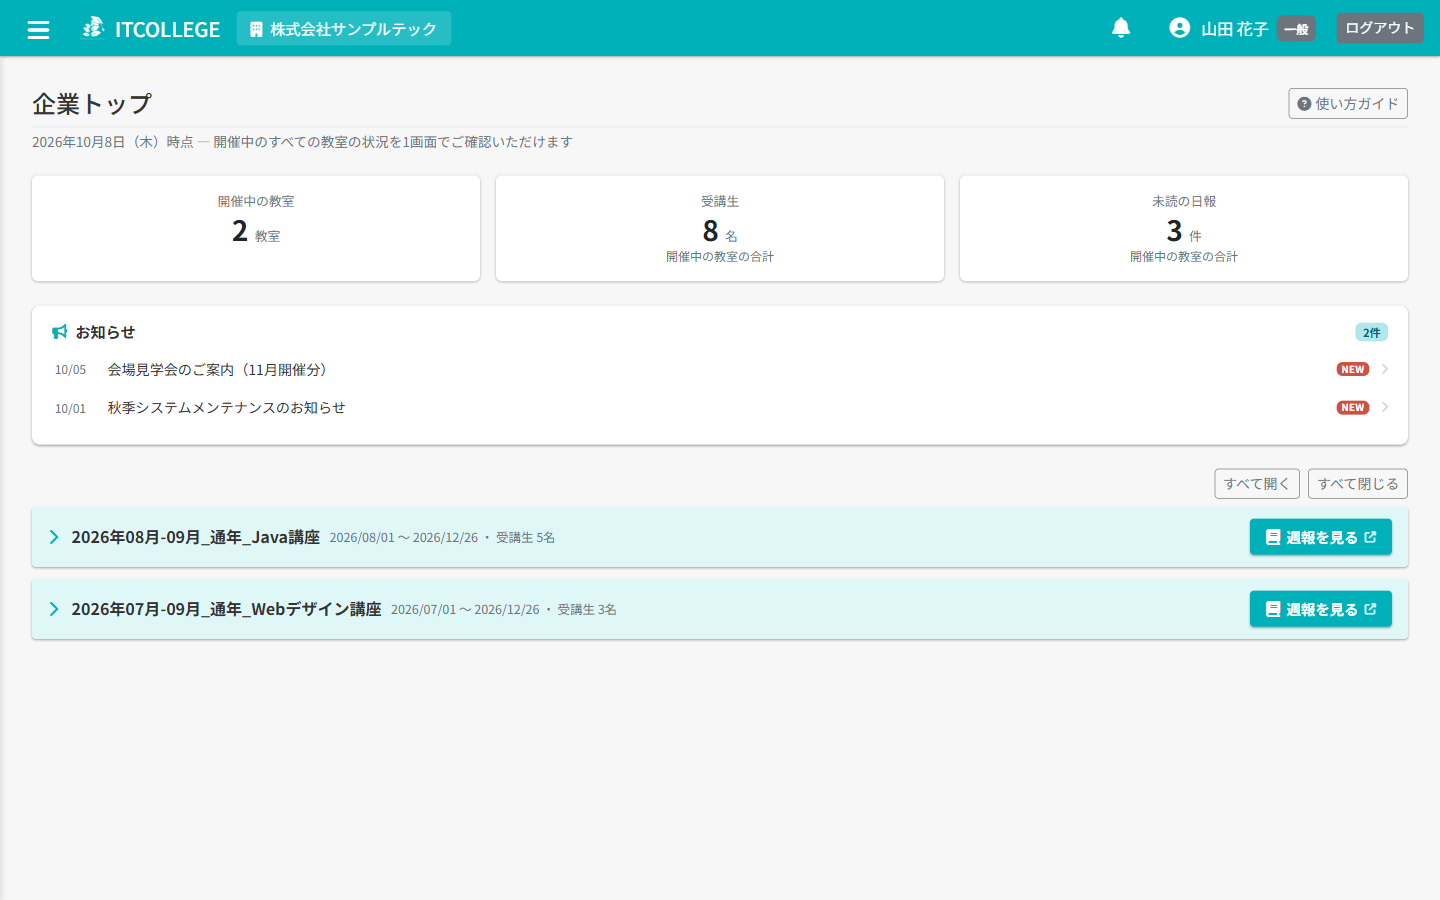Click the 山田 花子 user name
Image resolution: width=1440 pixels, height=900 pixels.
(x=1234, y=29)
